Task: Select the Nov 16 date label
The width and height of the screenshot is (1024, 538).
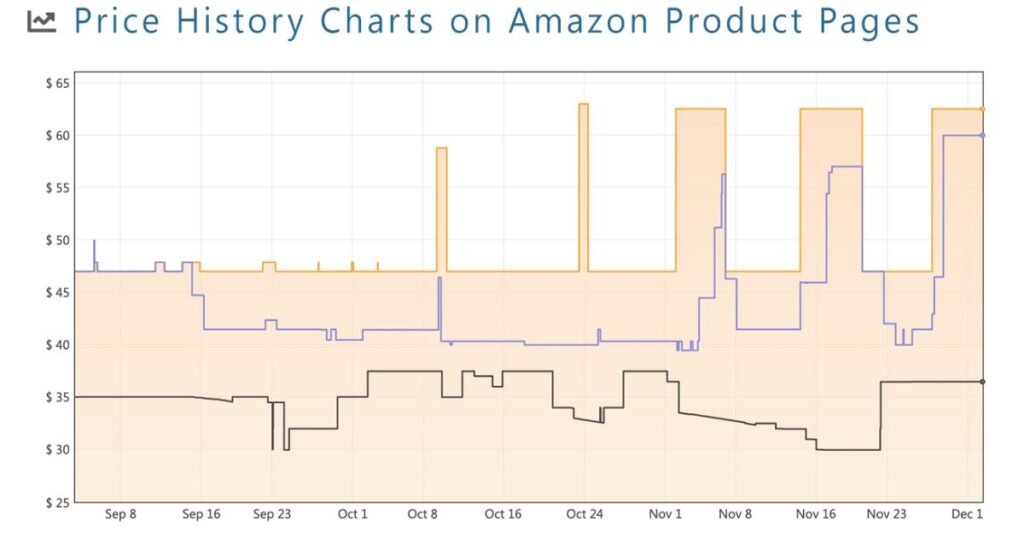Action: pyautogui.click(x=816, y=514)
